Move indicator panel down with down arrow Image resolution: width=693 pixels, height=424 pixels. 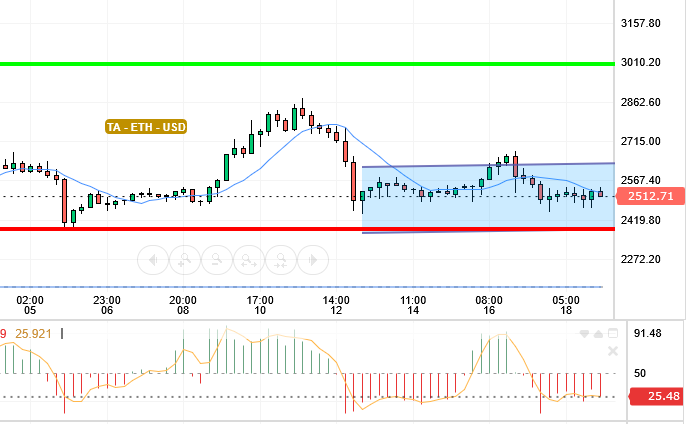pyautogui.click(x=584, y=334)
